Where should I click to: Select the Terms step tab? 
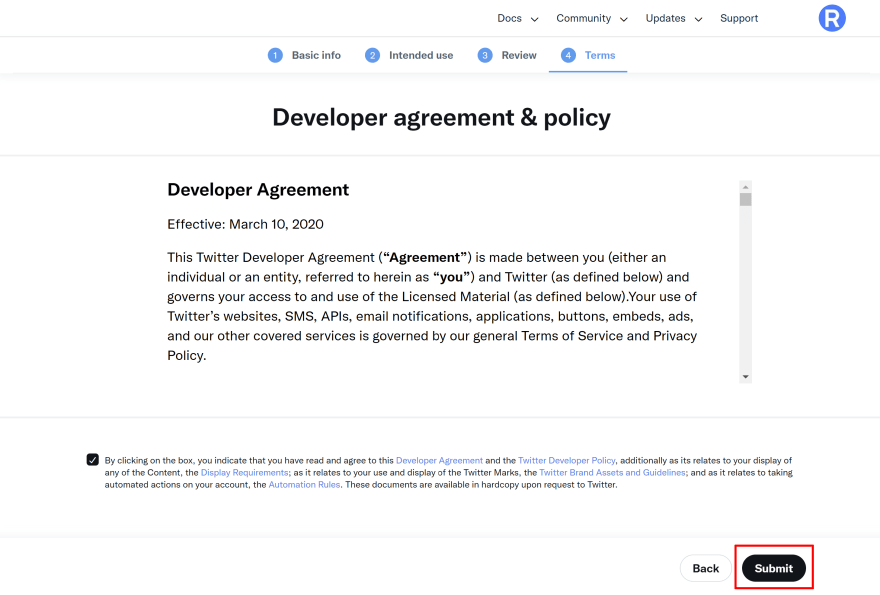tap(588, 56)
